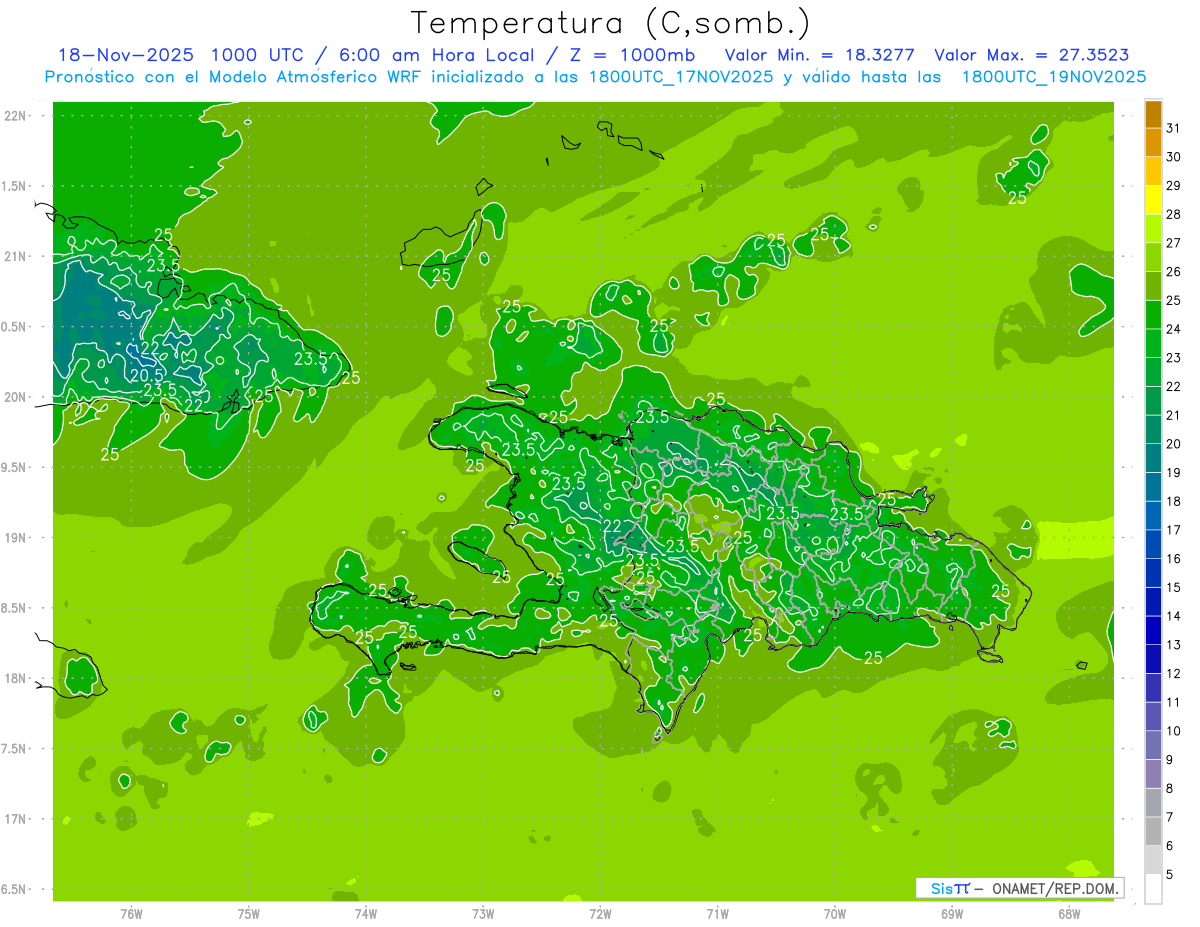Viewport: 1200px width, 927px height.
Task: Click the "19N" latitude axis label
Action: [16, 538]
